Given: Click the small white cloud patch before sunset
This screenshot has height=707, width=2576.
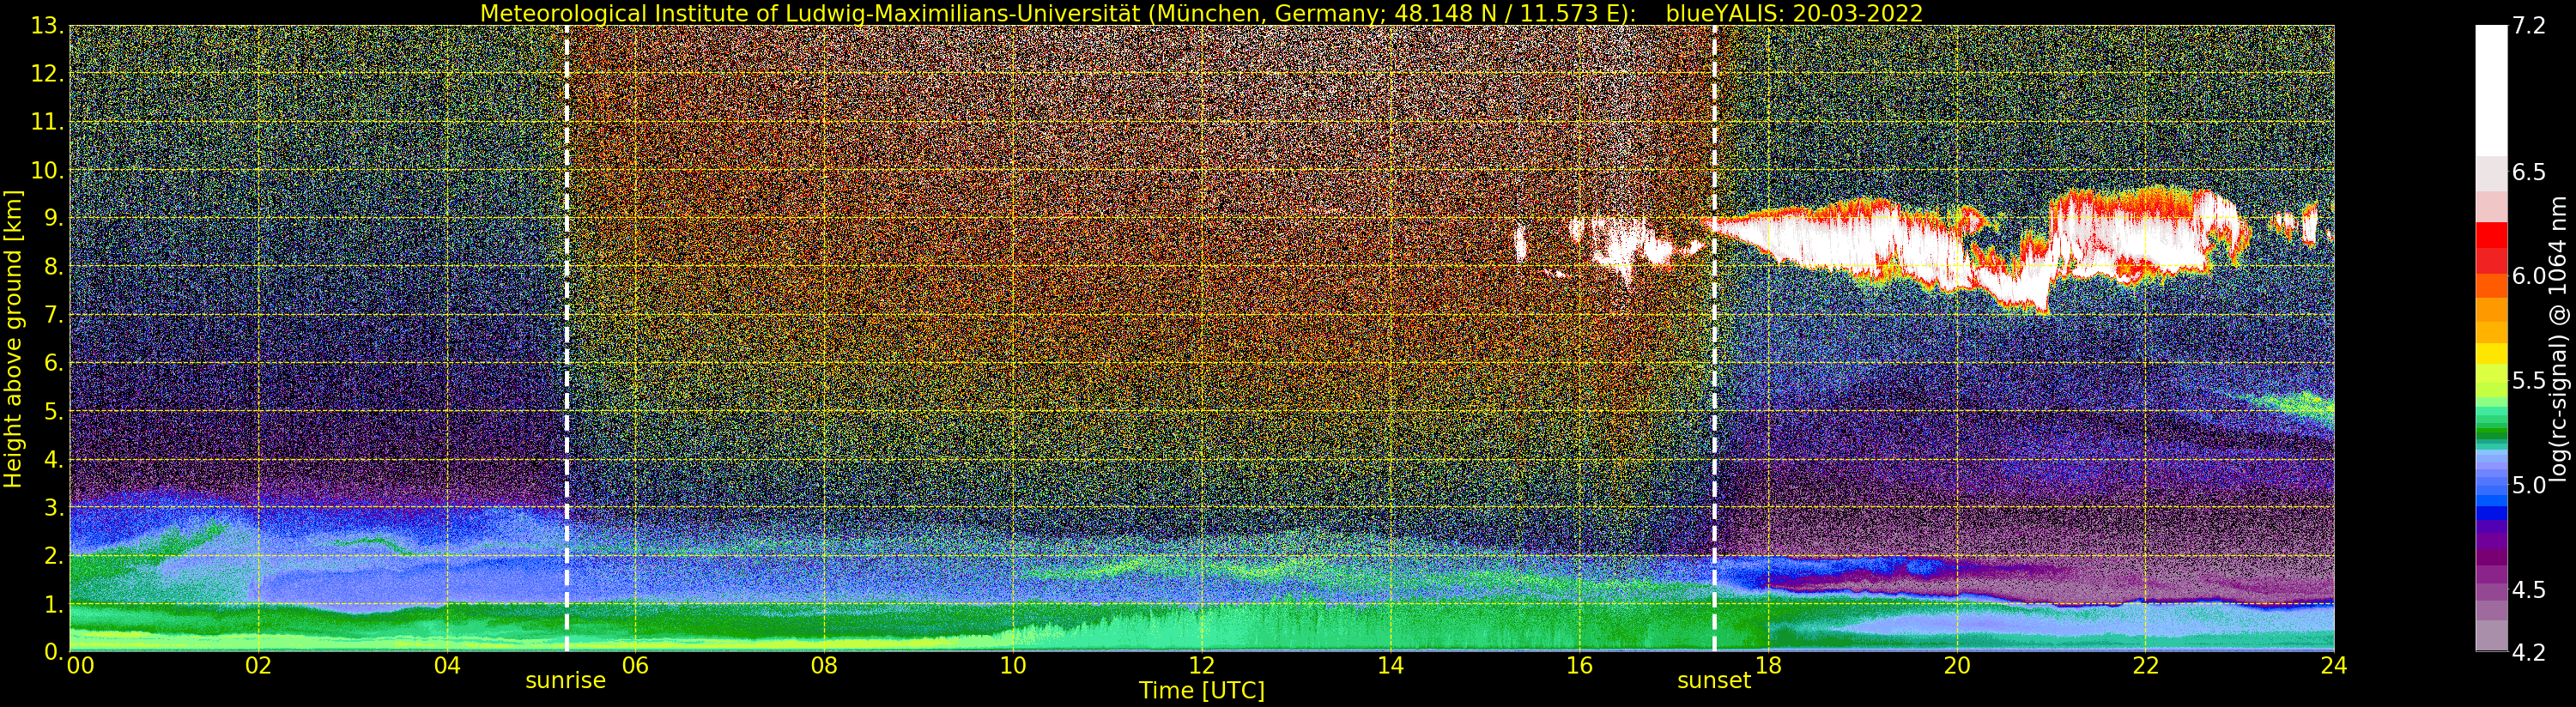Looking at the screenshot, I should pos(1521,243).
